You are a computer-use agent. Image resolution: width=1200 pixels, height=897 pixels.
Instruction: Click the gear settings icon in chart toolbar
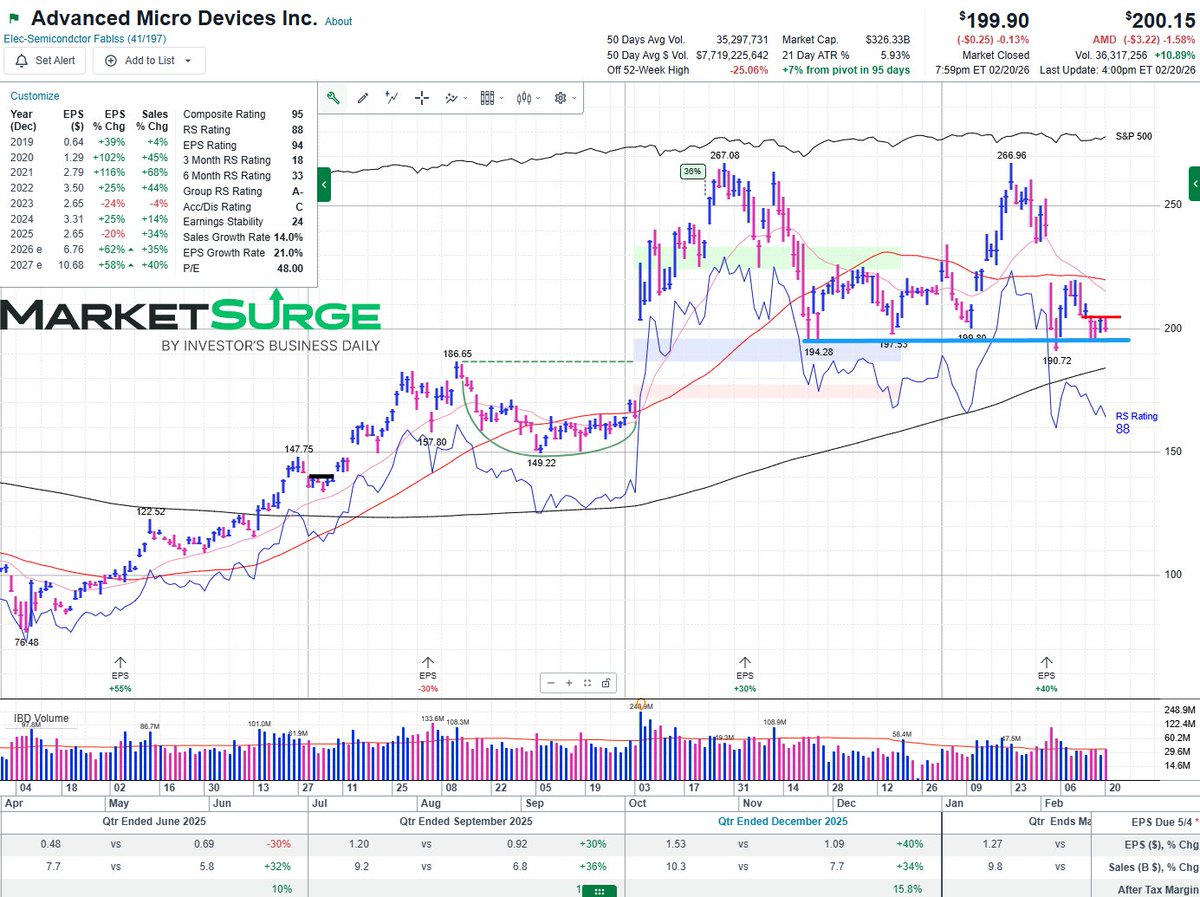560,98
